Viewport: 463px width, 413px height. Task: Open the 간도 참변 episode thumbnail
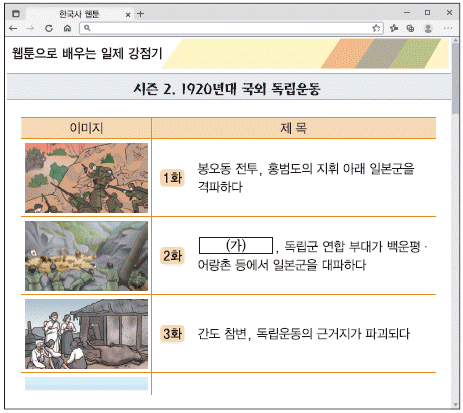(86, 334)
